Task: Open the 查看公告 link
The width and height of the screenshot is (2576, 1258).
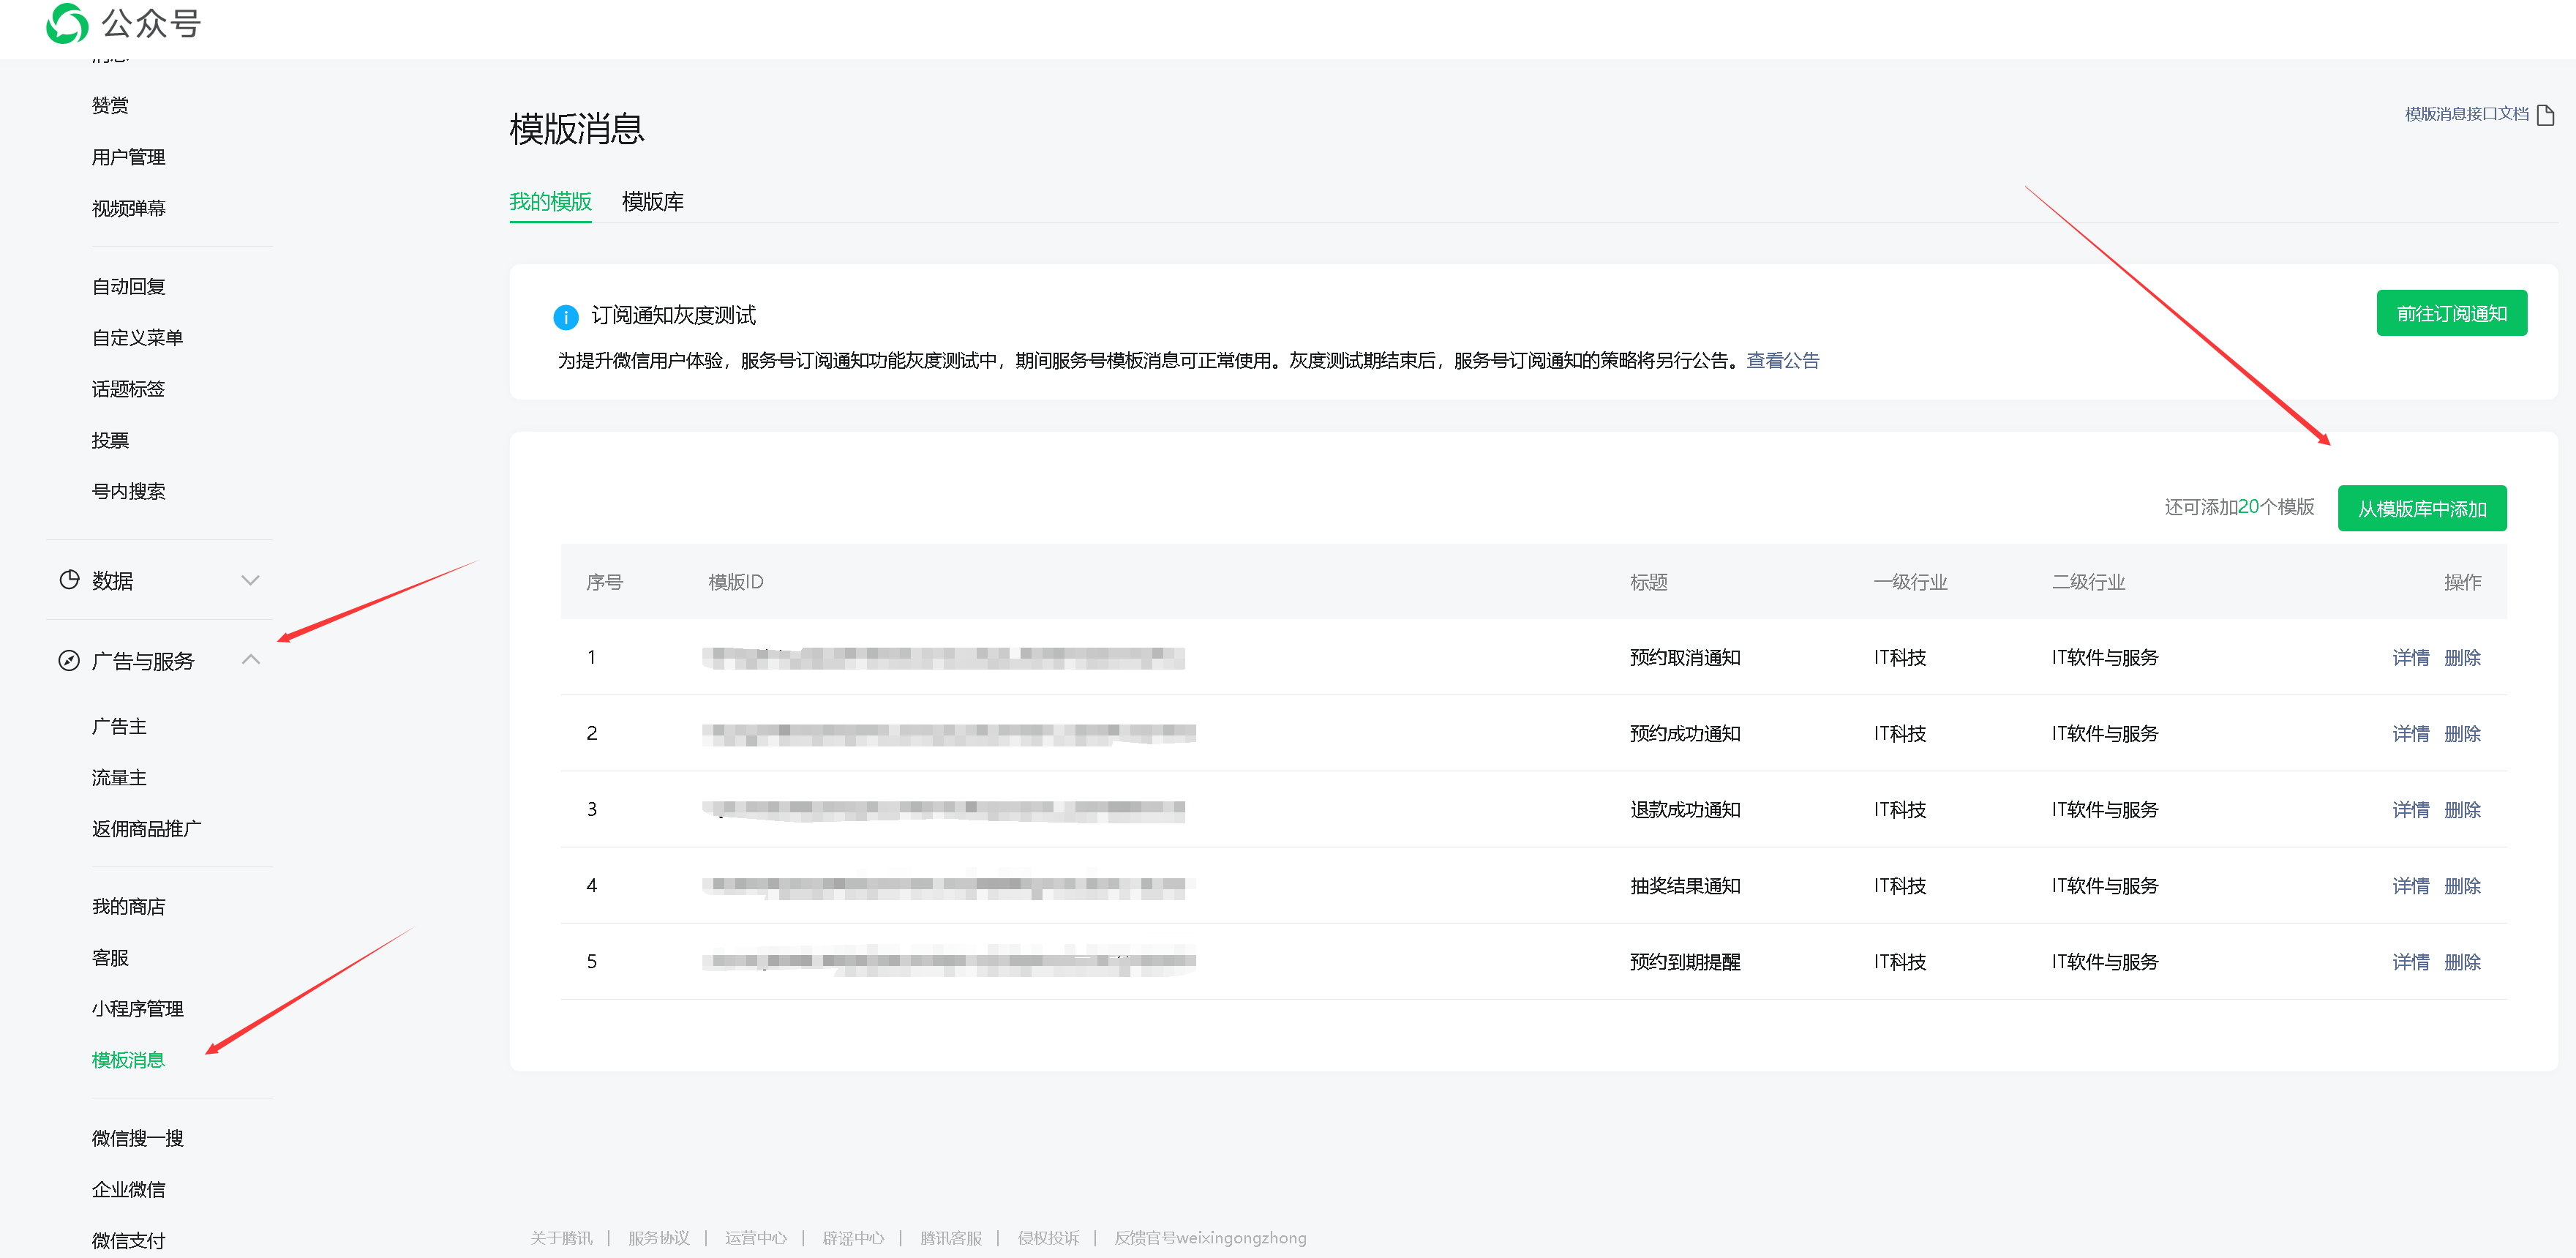Action: click(x=1782, y=361)
